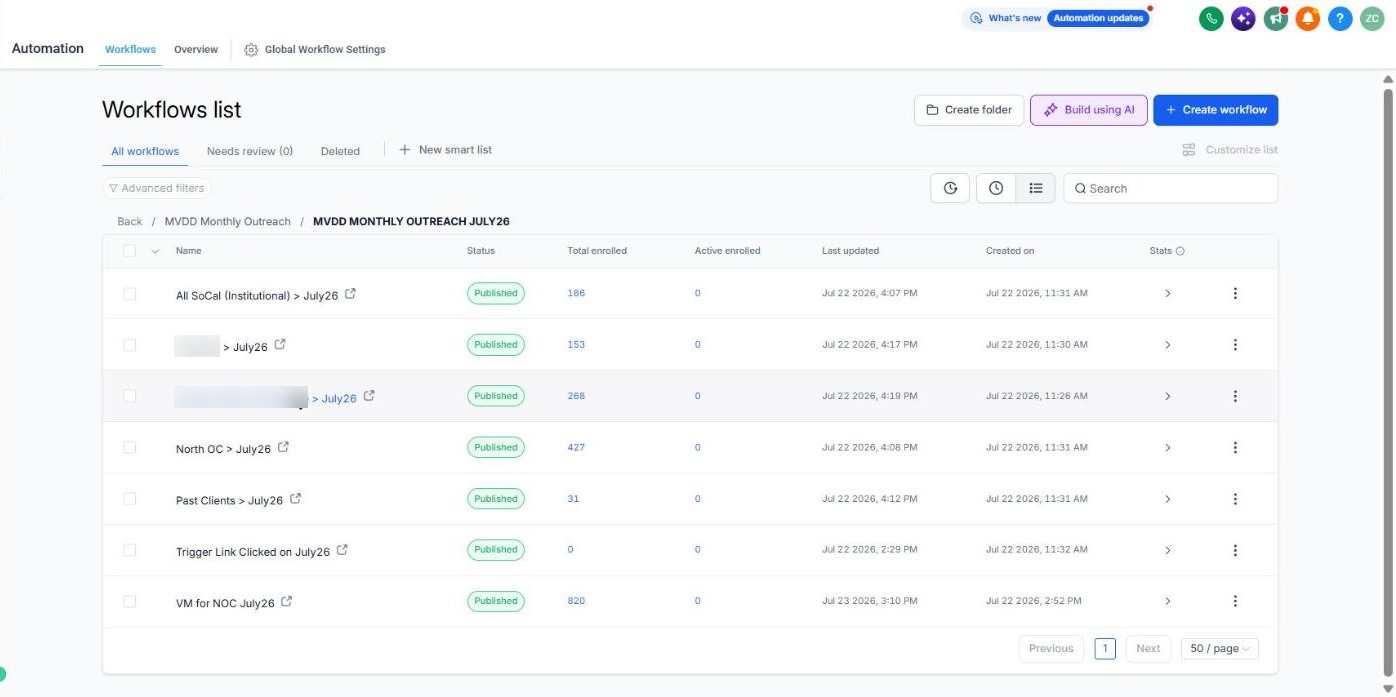Click the blue help question mark icon
Viewport: 1396px width, 697px height.
pos(1340,18)
